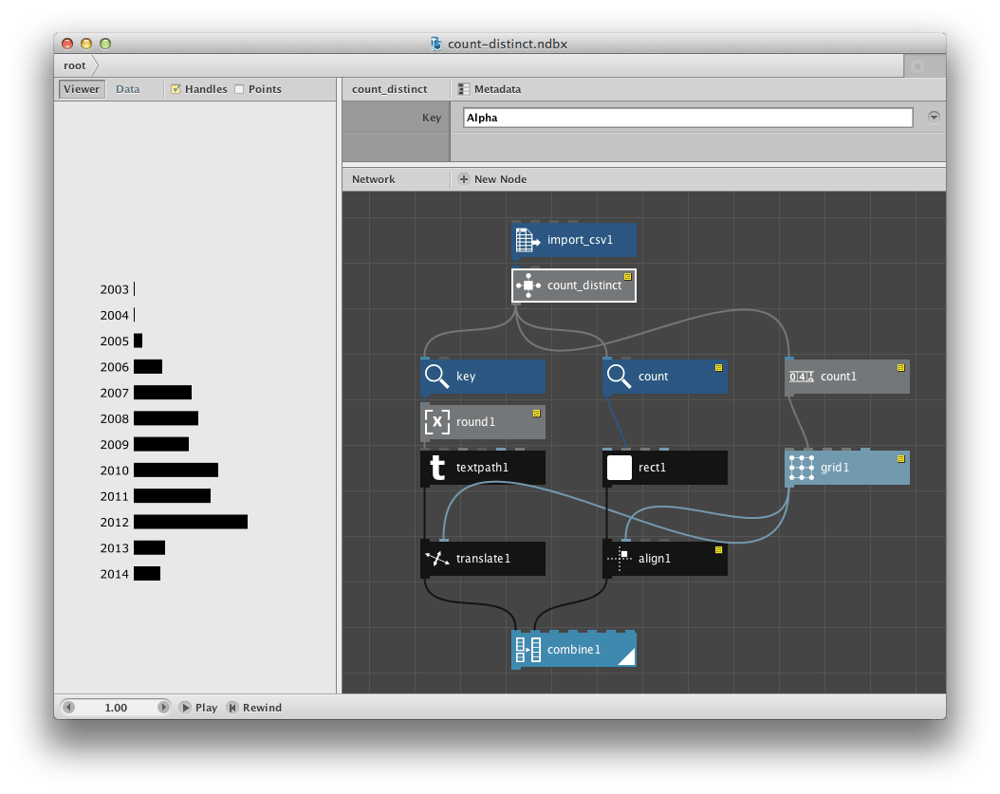Click the rect1 node white square icon
1000x794 pixels.
click(x=619, y=467)
